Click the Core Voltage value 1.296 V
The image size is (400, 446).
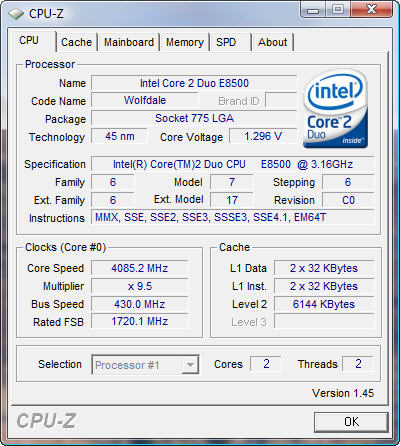coord(263,136)
